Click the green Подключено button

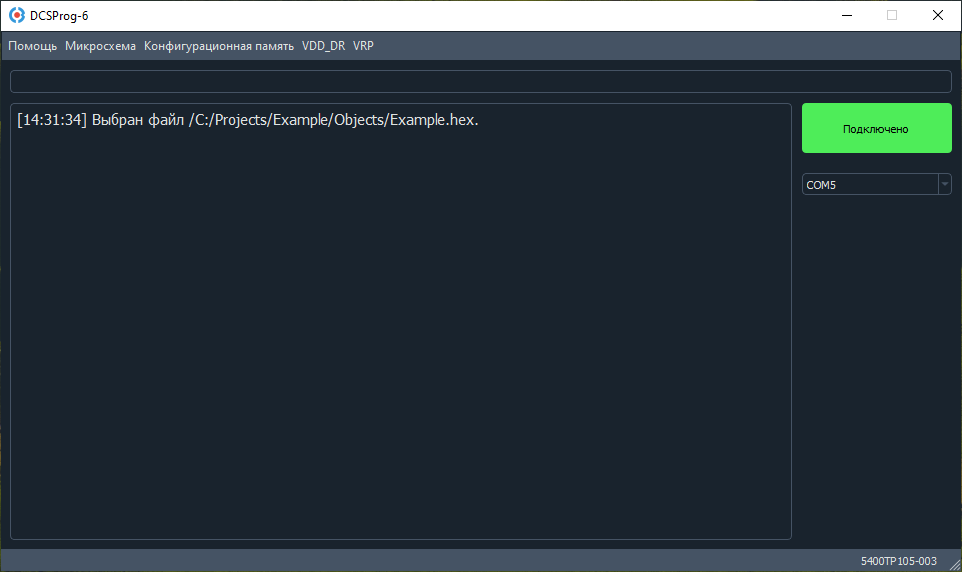[876, 128]
